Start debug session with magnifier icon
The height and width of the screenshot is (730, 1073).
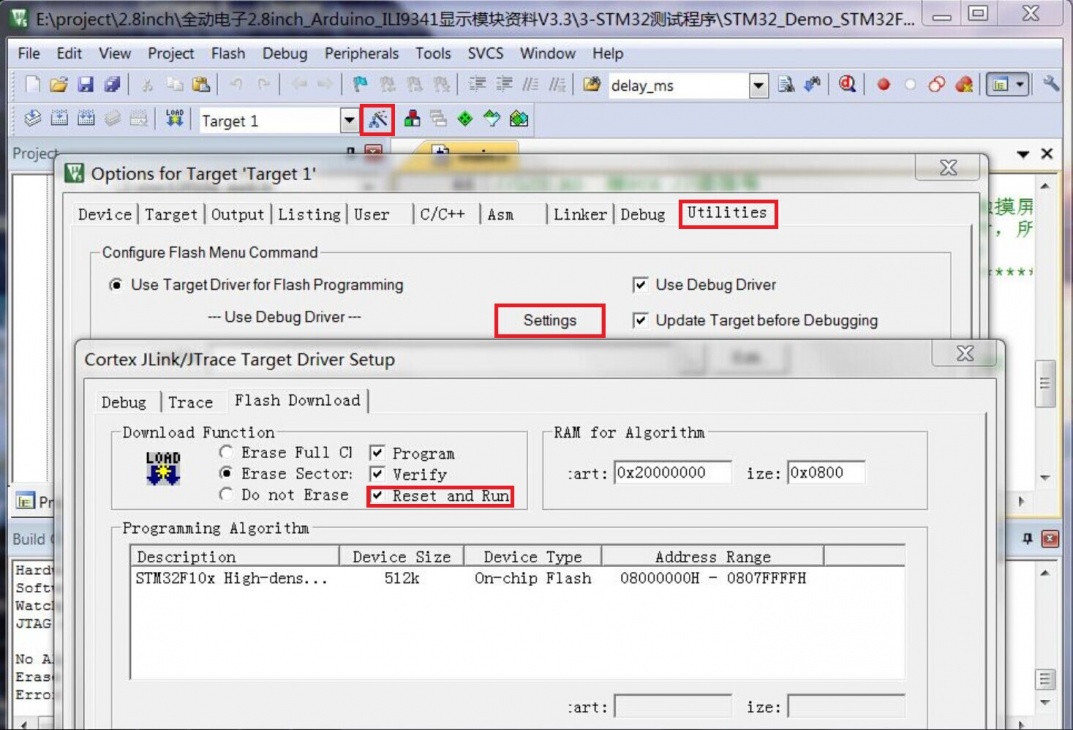coord(847,85)
